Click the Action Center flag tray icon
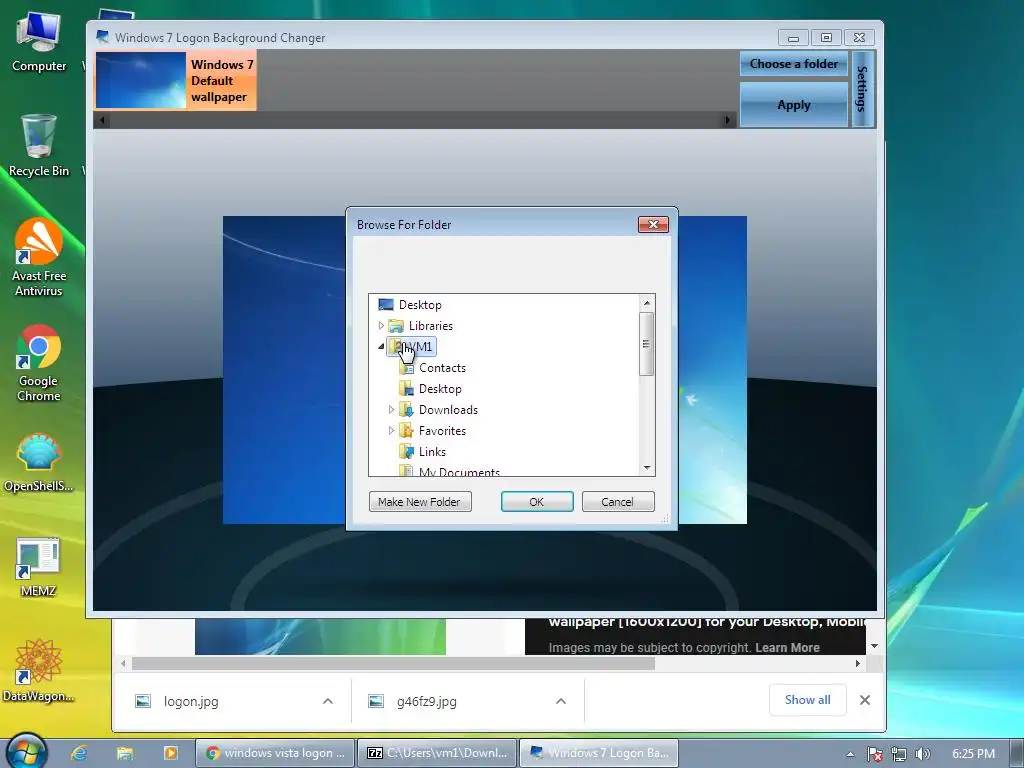This screenshot has height=768, width=1024. (874, 754)
